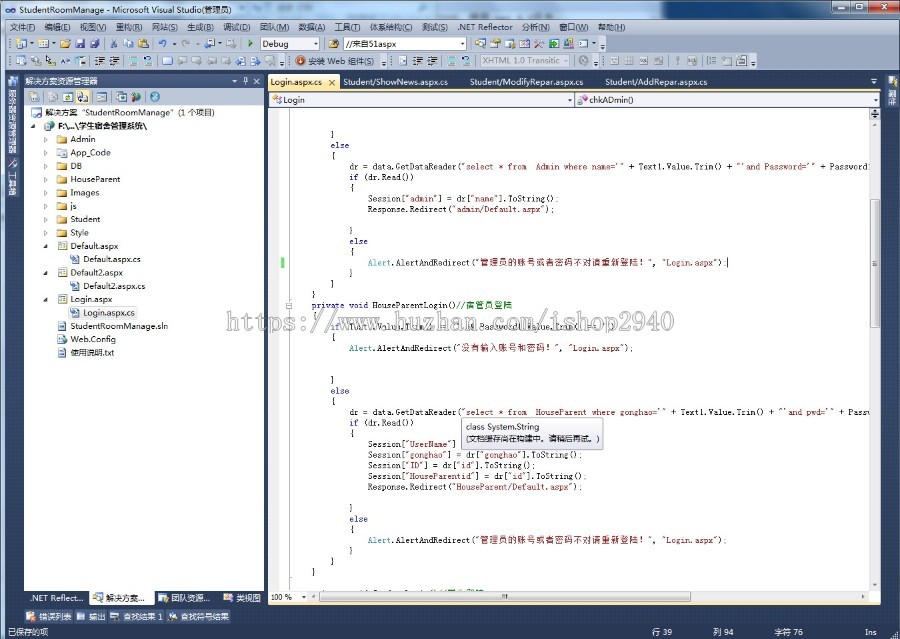This screenshot has height=639, width=900.
Task: Pin the Solution Explorer panel with auto-hide pin
Action: pyautogui.click(x=246, y=81)
